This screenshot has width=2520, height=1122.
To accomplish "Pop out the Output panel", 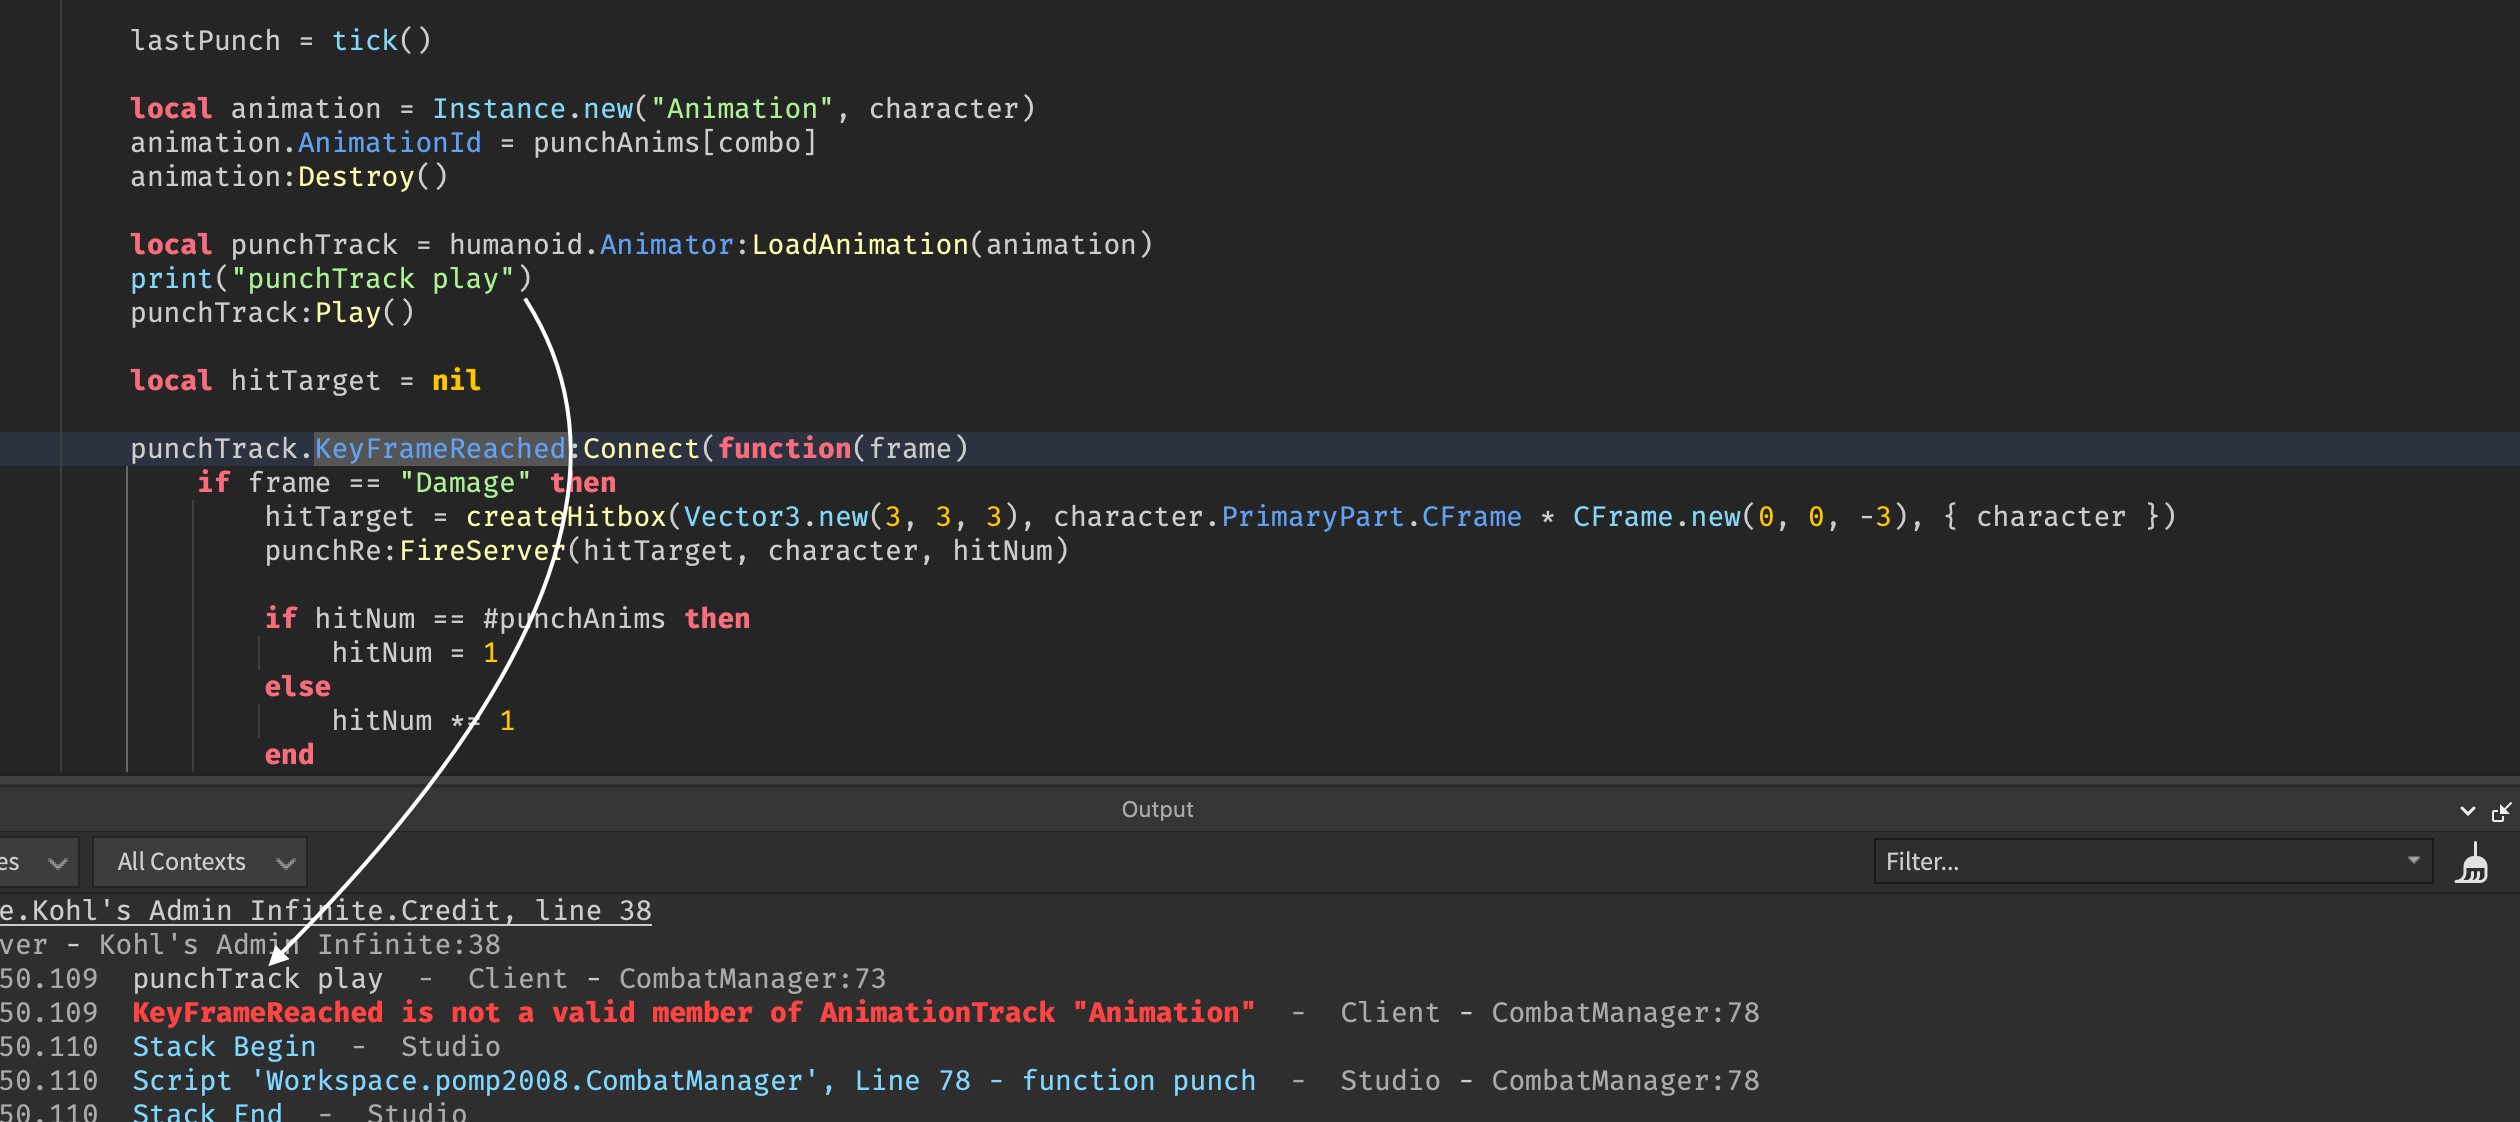I will [2501, 811].
